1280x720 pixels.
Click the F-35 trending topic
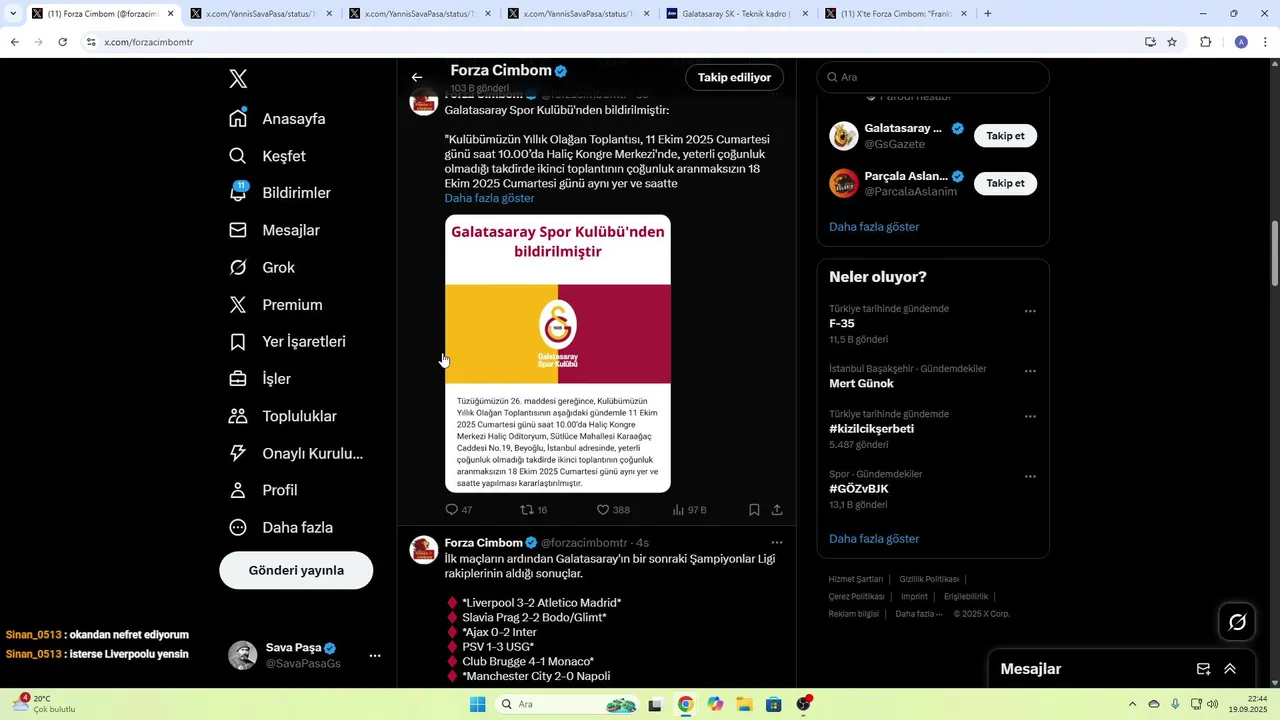[x=842, y=324]
